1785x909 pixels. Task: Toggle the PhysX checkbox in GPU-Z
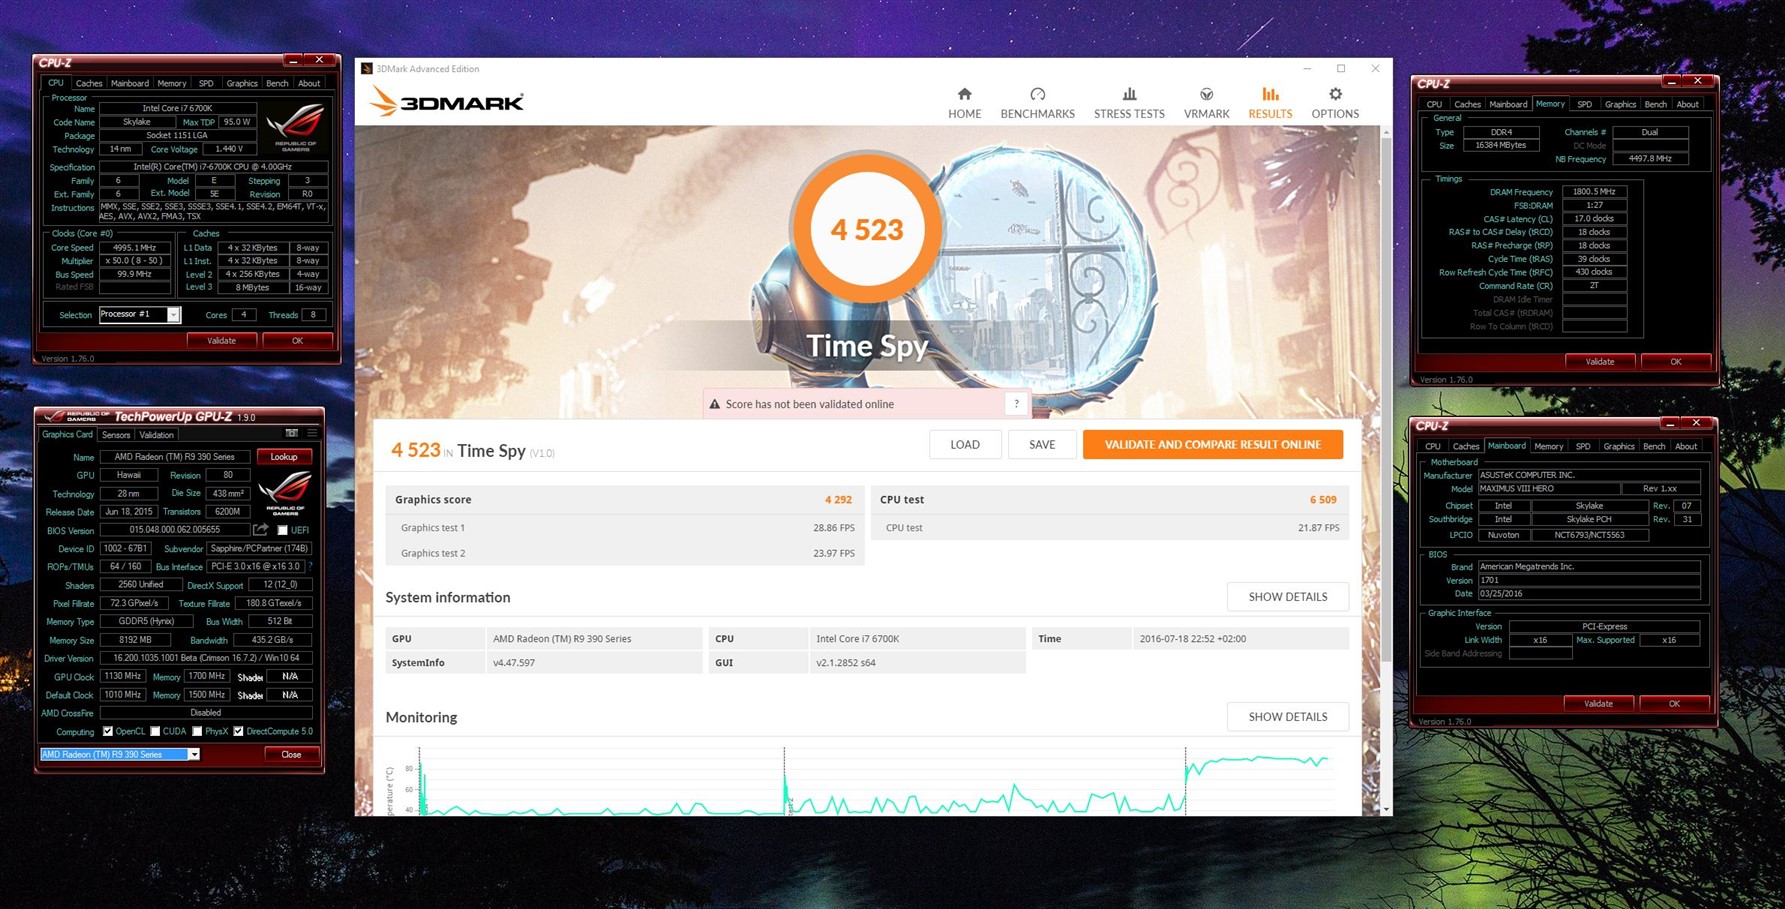click(197, 731)
